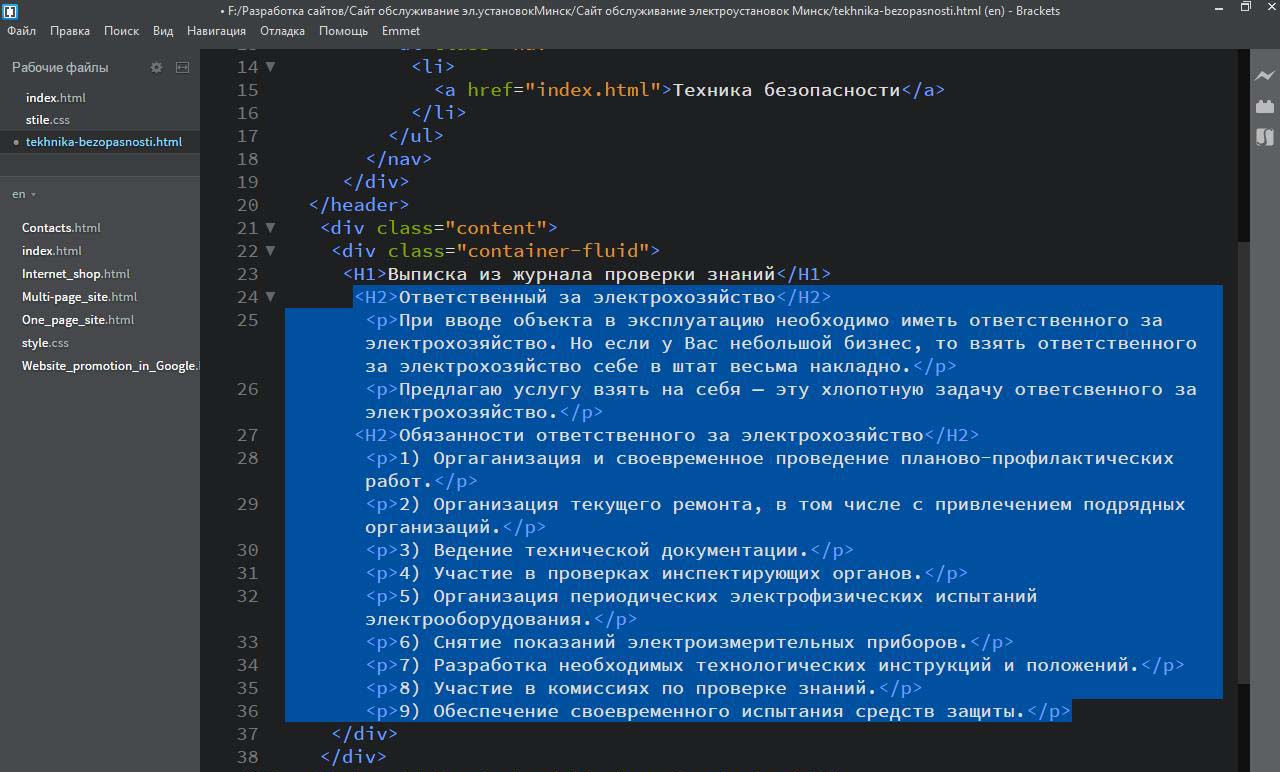Image resolution: width=1280 pixels, height=772 pixels.
Task: Start Live Preview with the lightning bolt icon
Action: click(1265, 75)
